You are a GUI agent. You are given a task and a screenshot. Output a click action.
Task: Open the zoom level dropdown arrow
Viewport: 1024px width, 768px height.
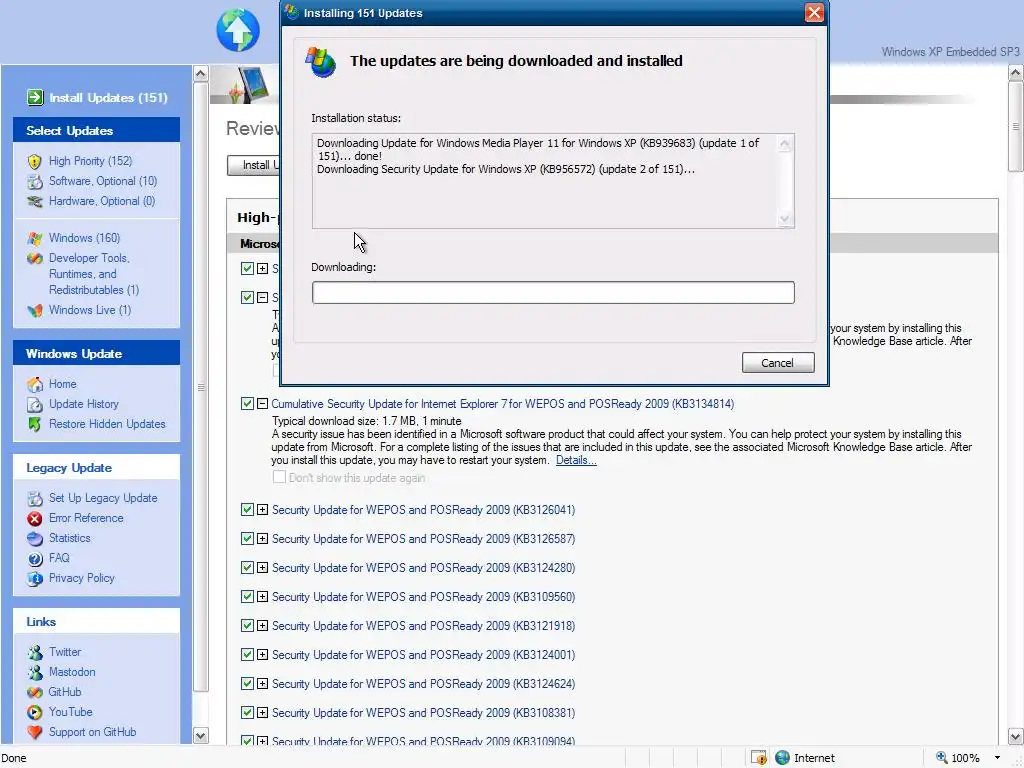coord(997,758)
